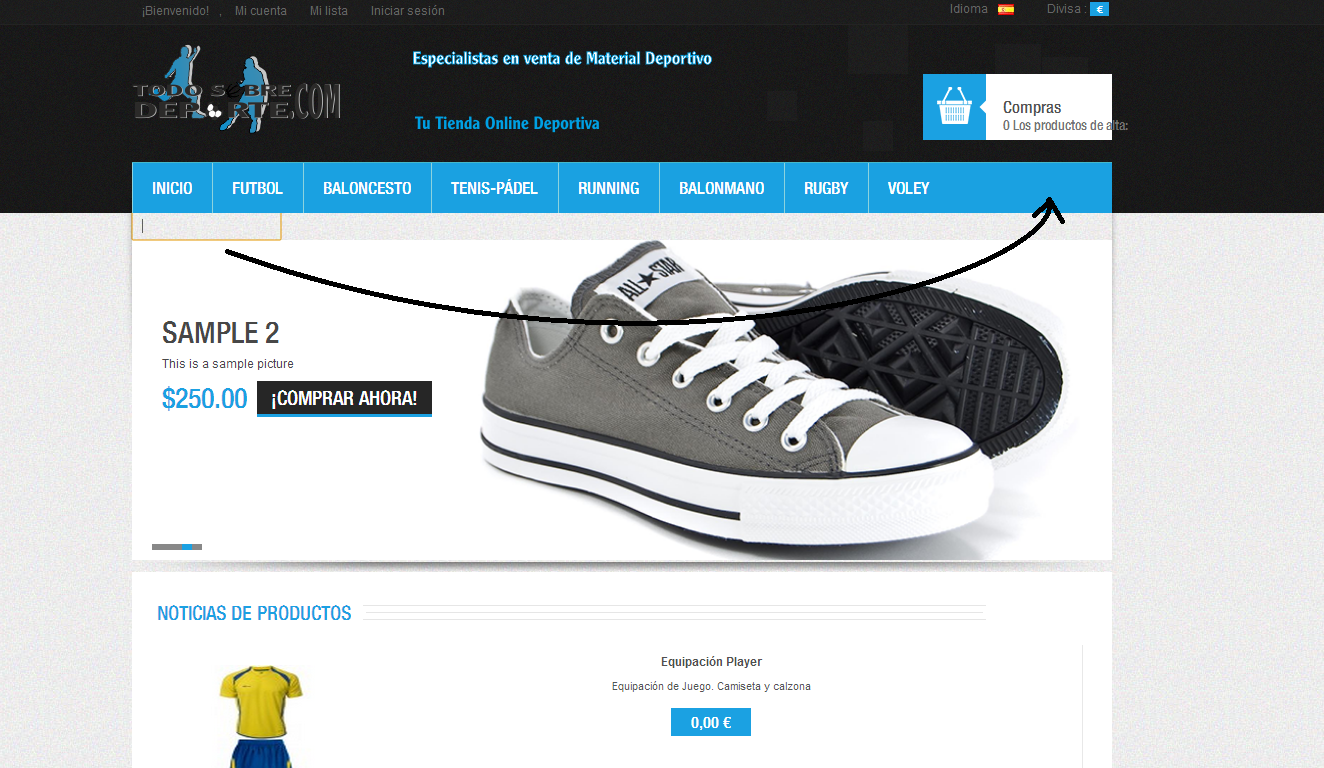Open the FUTBOL category
1324x768 pixels.
point(258,188)
